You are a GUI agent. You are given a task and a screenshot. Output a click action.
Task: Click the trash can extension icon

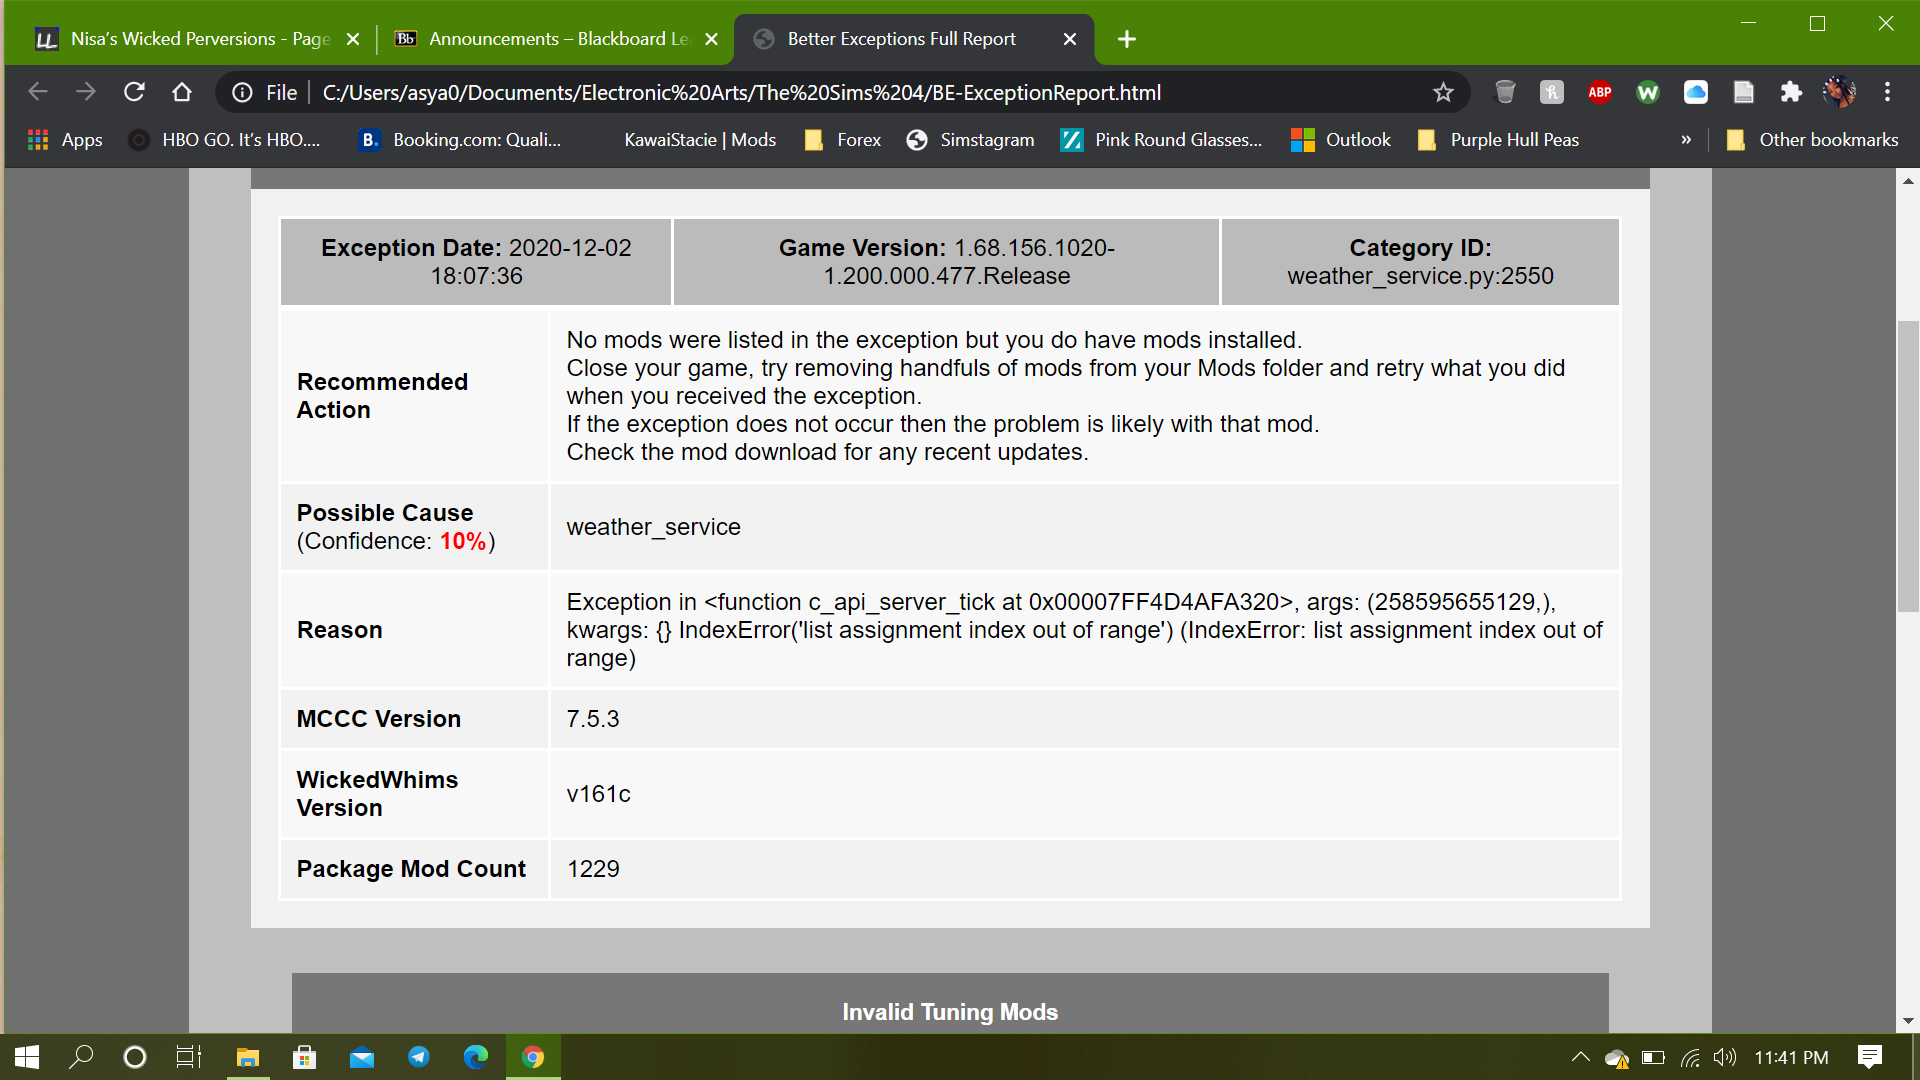coord(1504,92)
